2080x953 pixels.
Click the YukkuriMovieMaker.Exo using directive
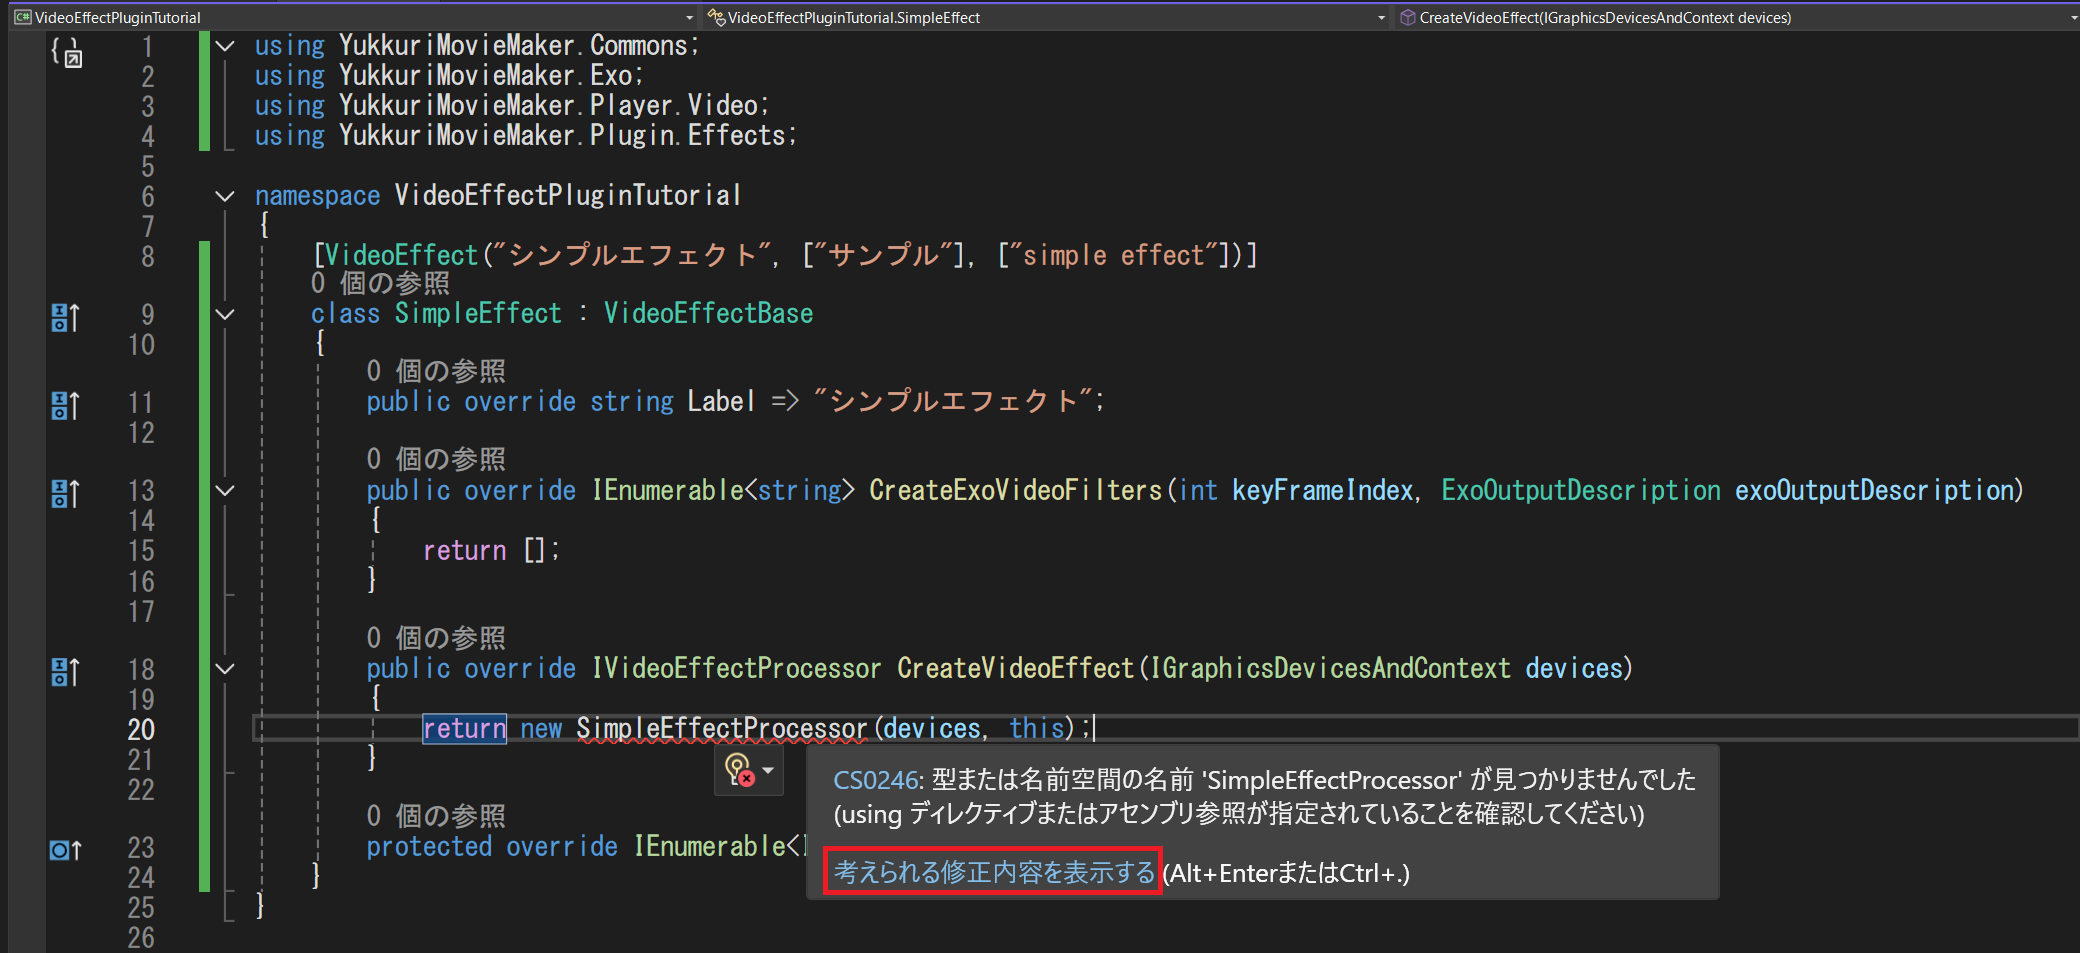(449, 76)
